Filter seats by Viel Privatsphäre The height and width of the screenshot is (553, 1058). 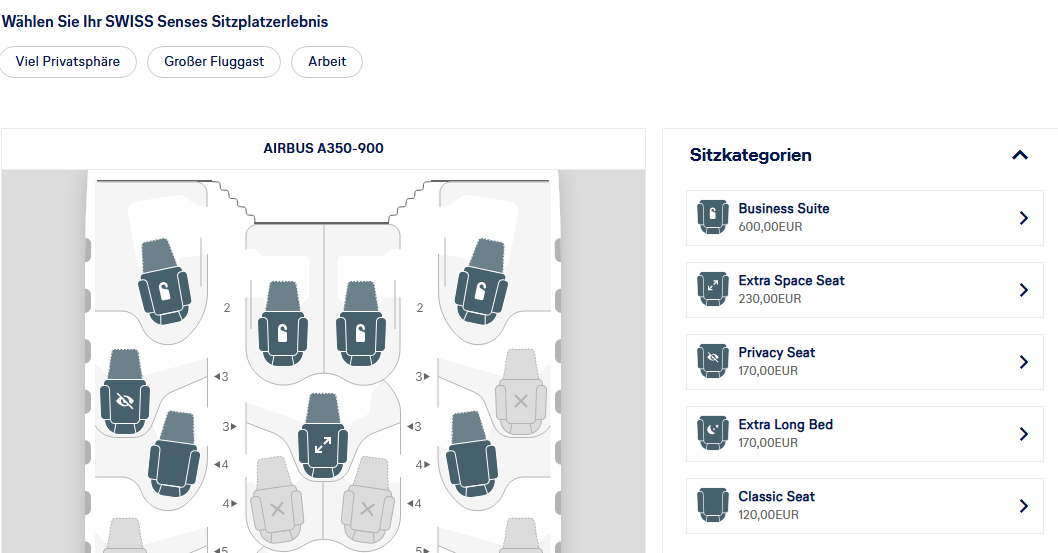67,61
